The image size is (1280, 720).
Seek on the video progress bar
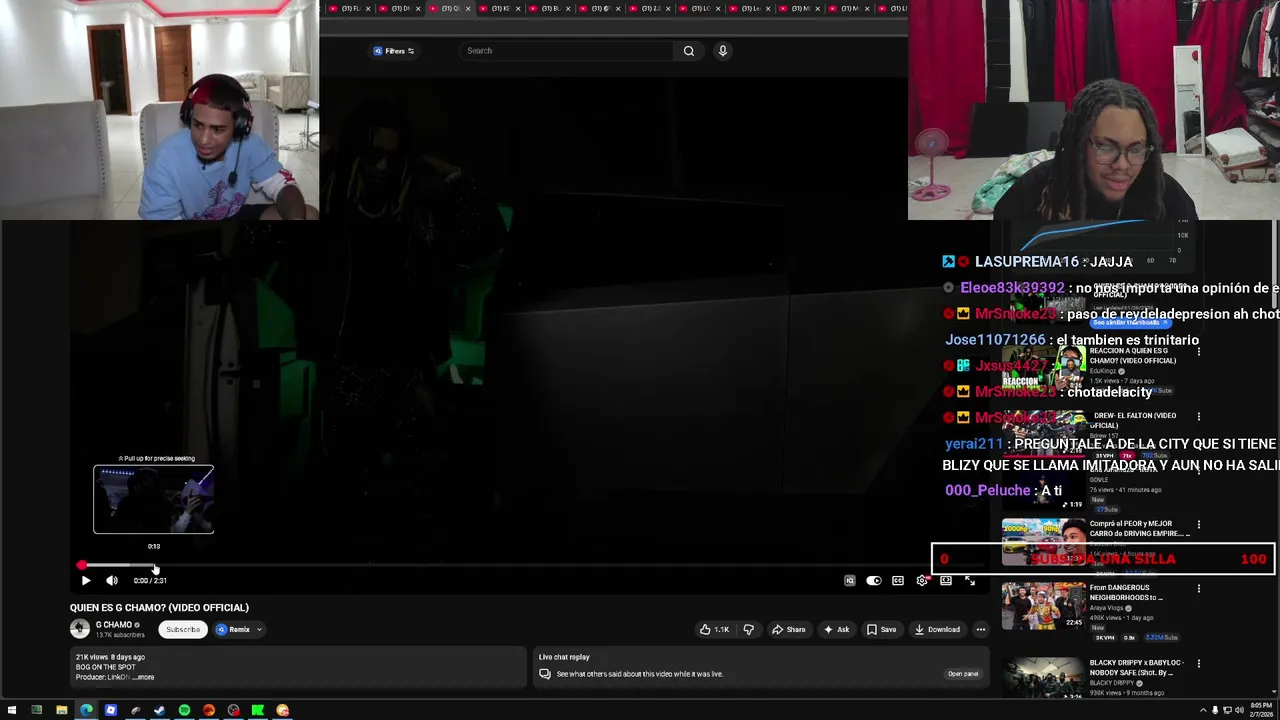pos(530,565)
